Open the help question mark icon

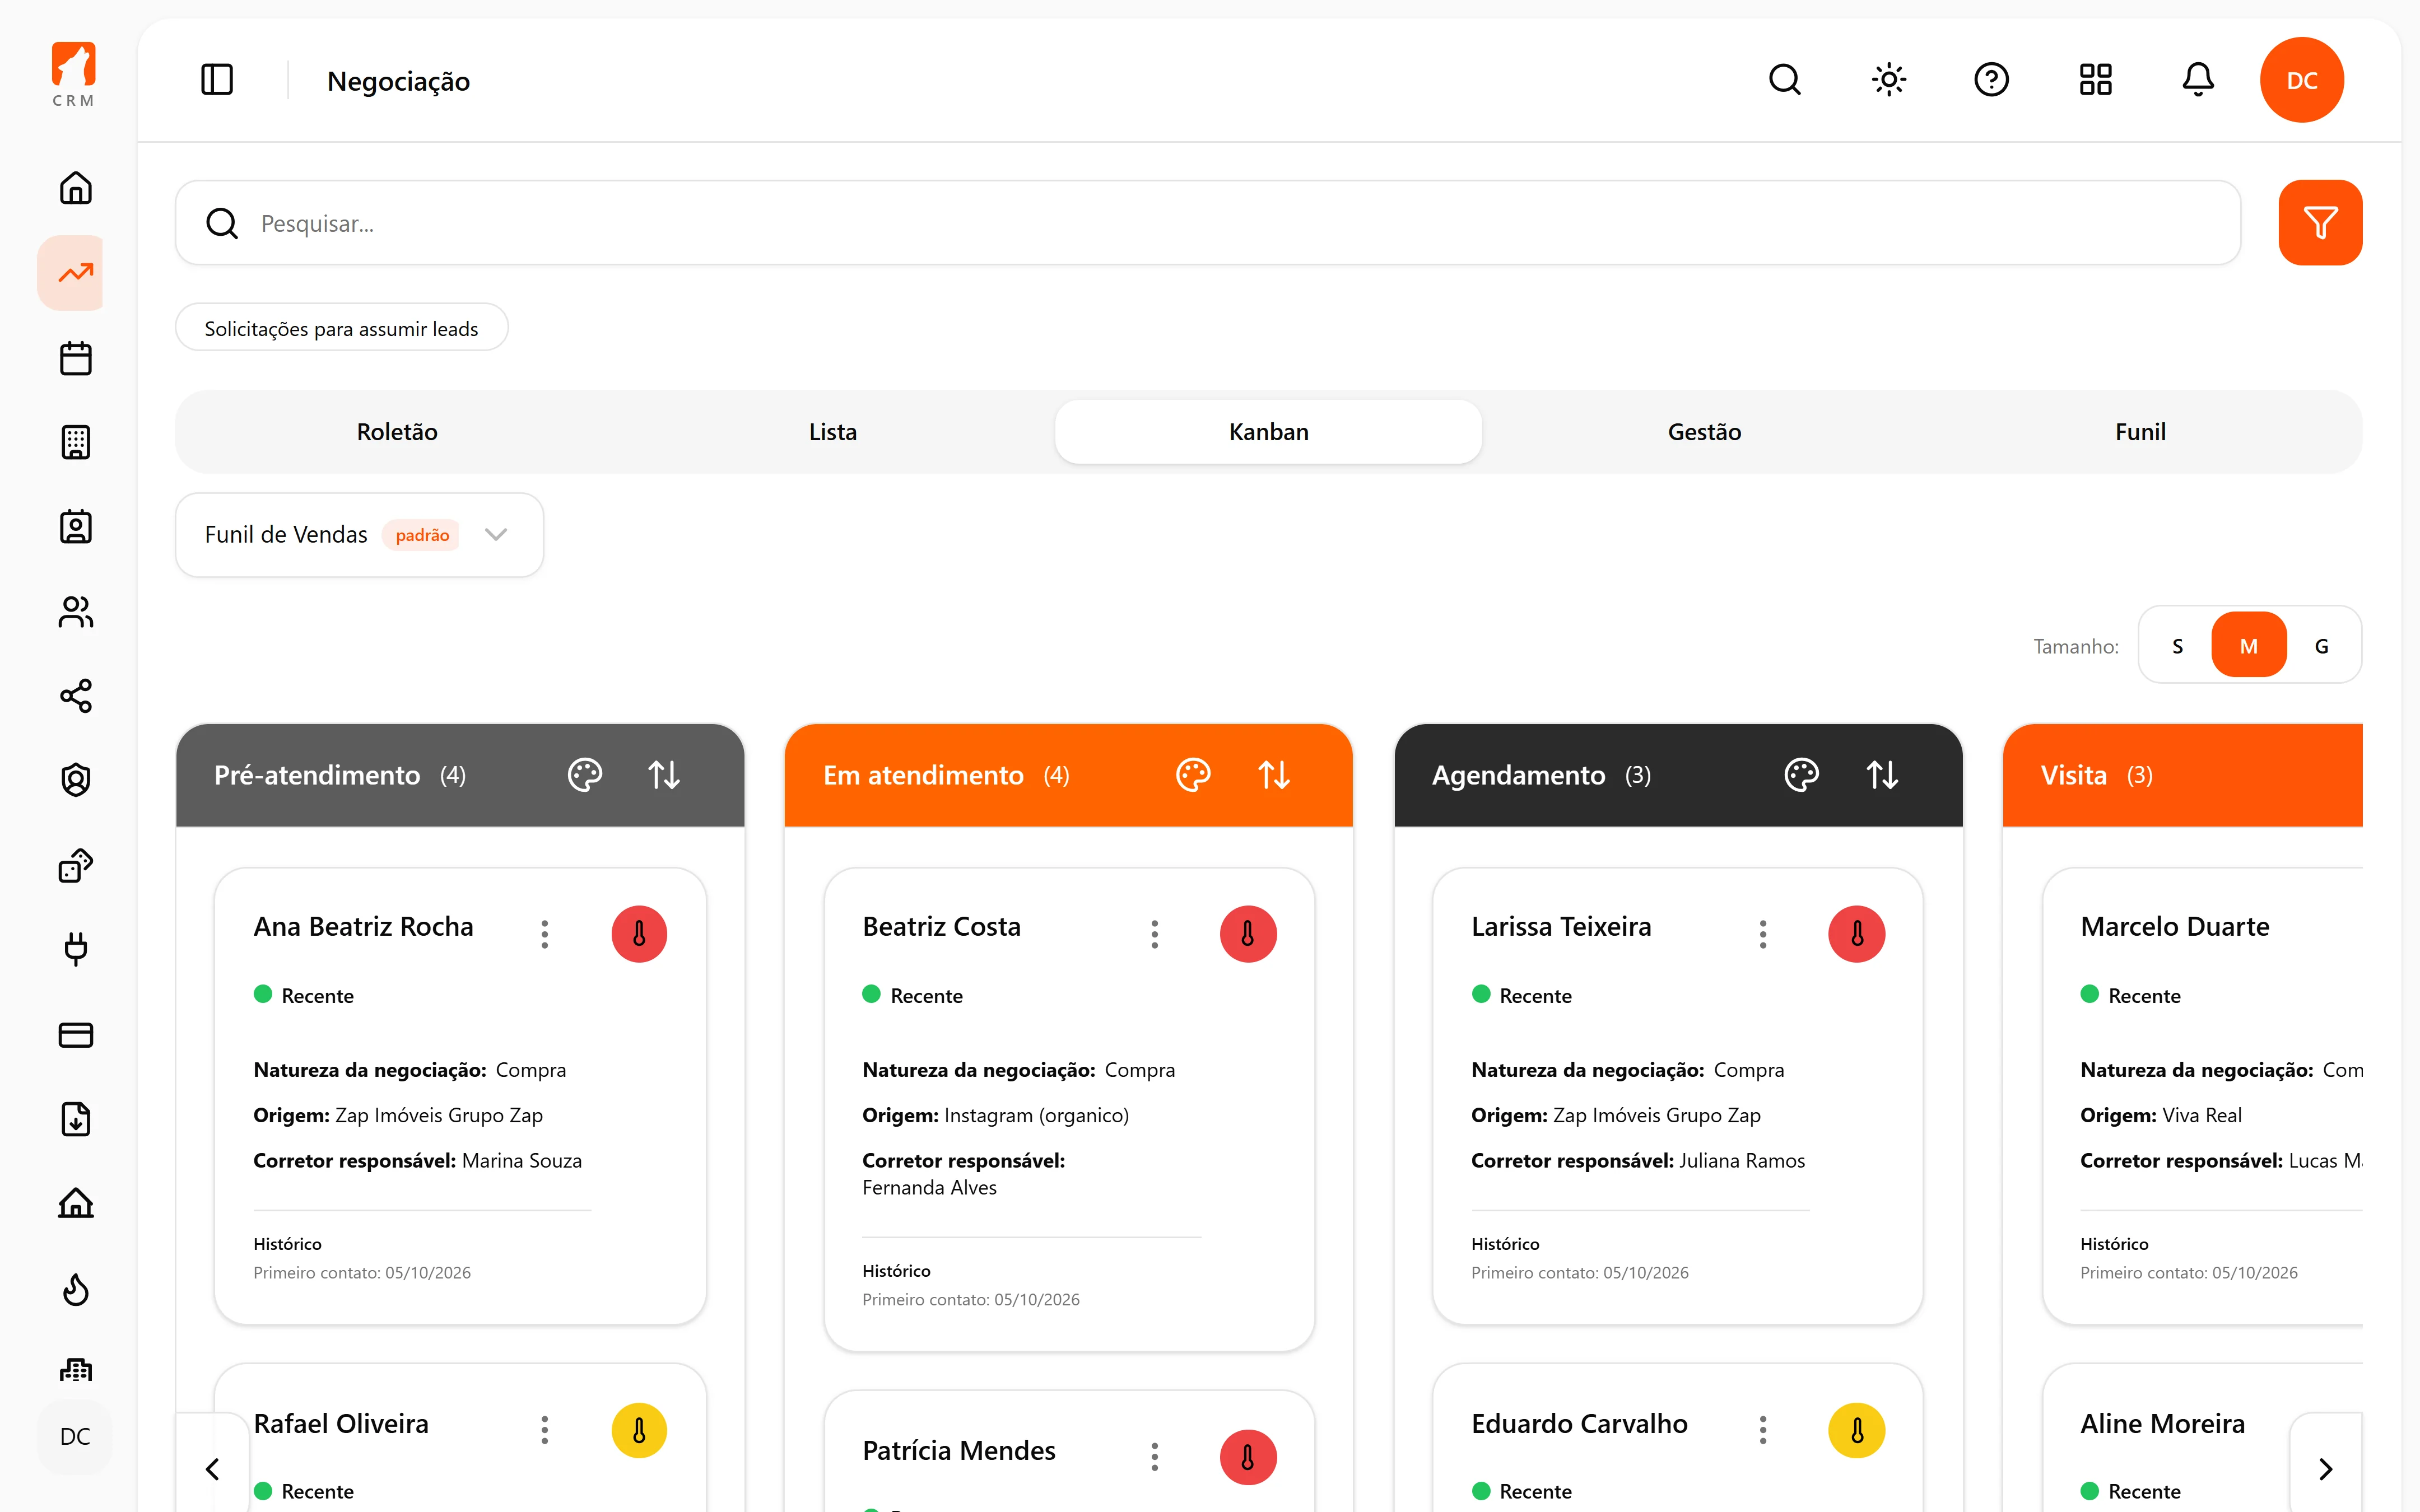1992,80
